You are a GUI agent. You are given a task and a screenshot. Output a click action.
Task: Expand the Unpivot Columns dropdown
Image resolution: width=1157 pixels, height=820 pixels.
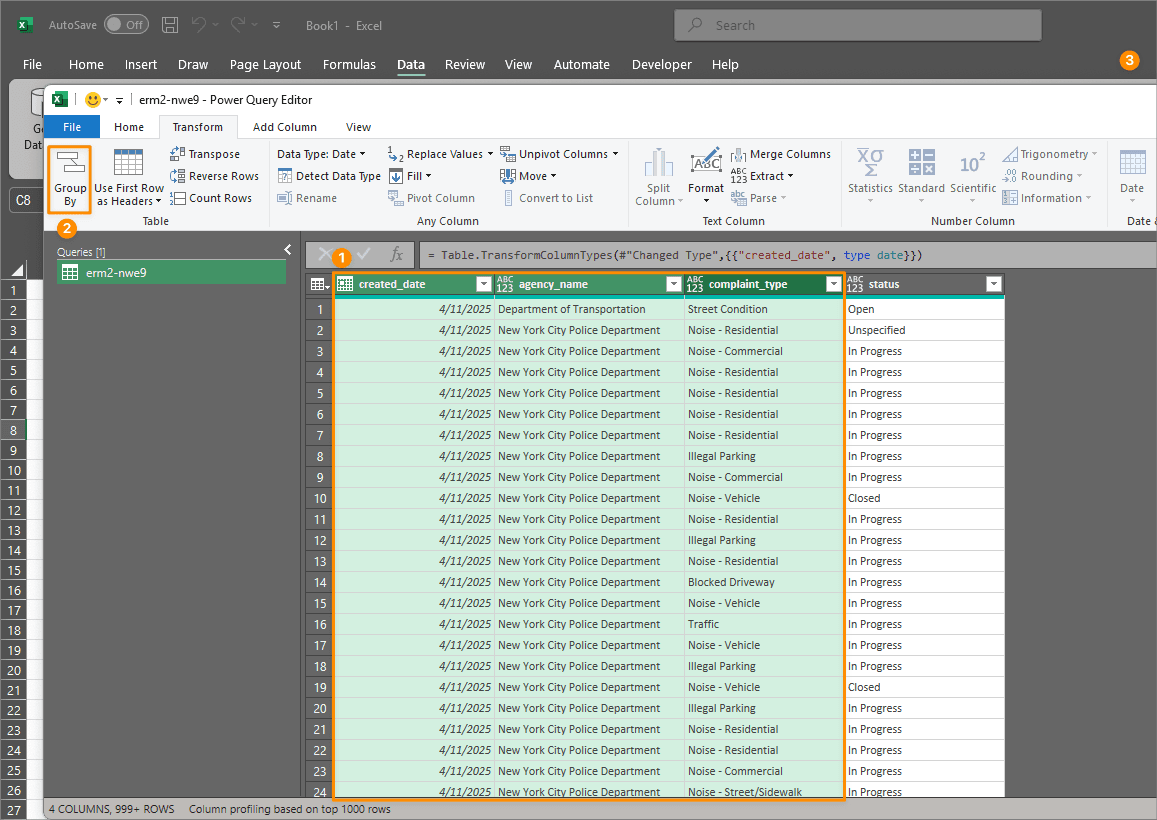(x=615, y=154)
